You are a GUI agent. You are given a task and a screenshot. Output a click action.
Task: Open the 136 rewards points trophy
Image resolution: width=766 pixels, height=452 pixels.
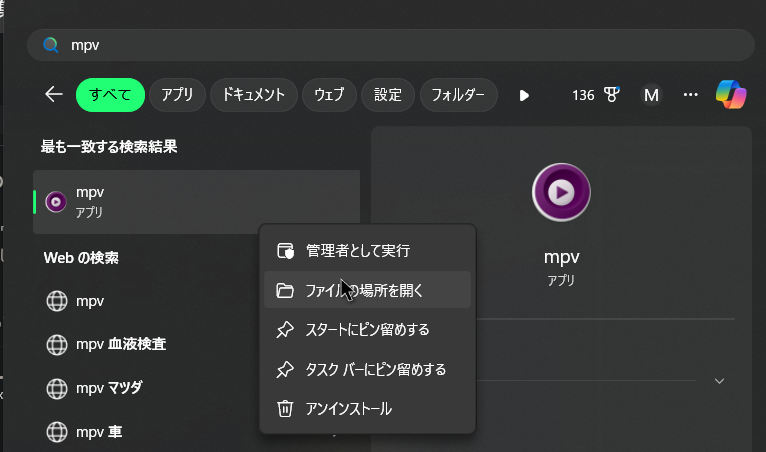[596, 95]
